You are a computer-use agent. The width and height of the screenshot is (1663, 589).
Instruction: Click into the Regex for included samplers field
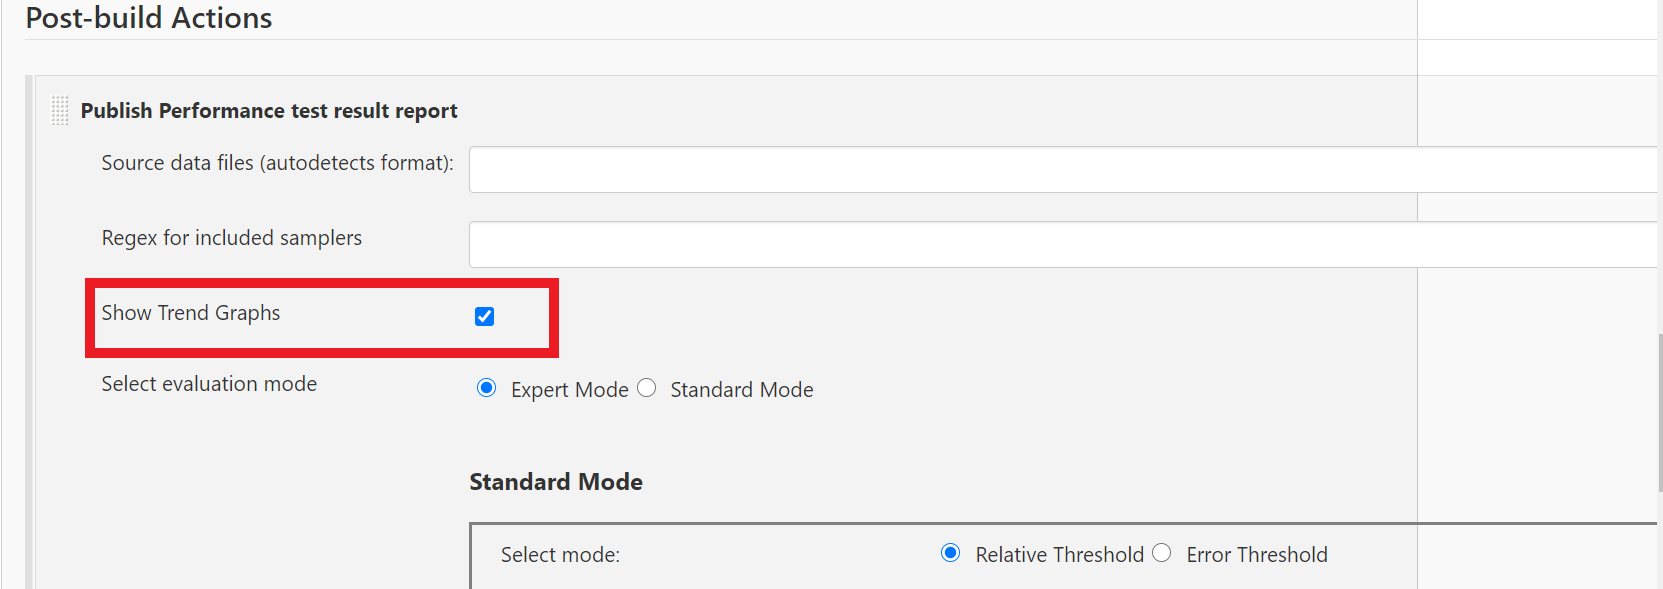[1063, 244]
